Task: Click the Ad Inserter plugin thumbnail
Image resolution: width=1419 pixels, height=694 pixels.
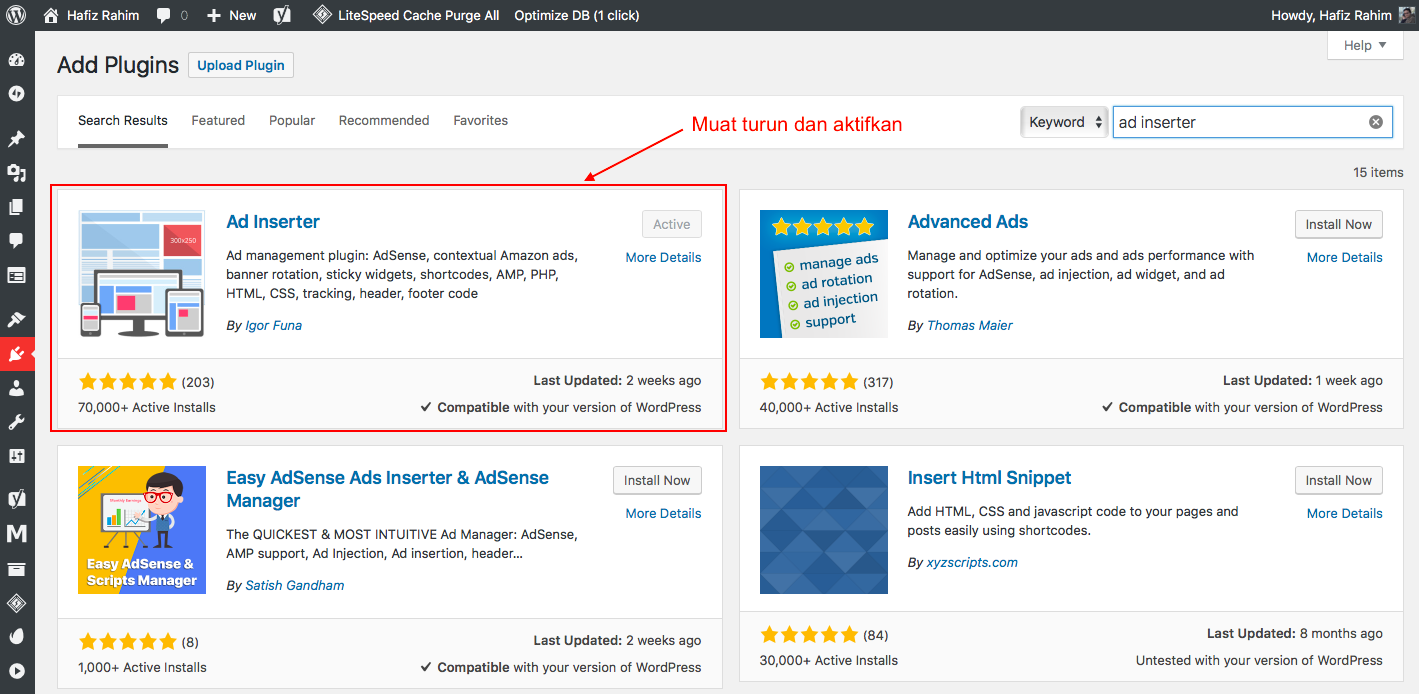Action: point(142,274)
